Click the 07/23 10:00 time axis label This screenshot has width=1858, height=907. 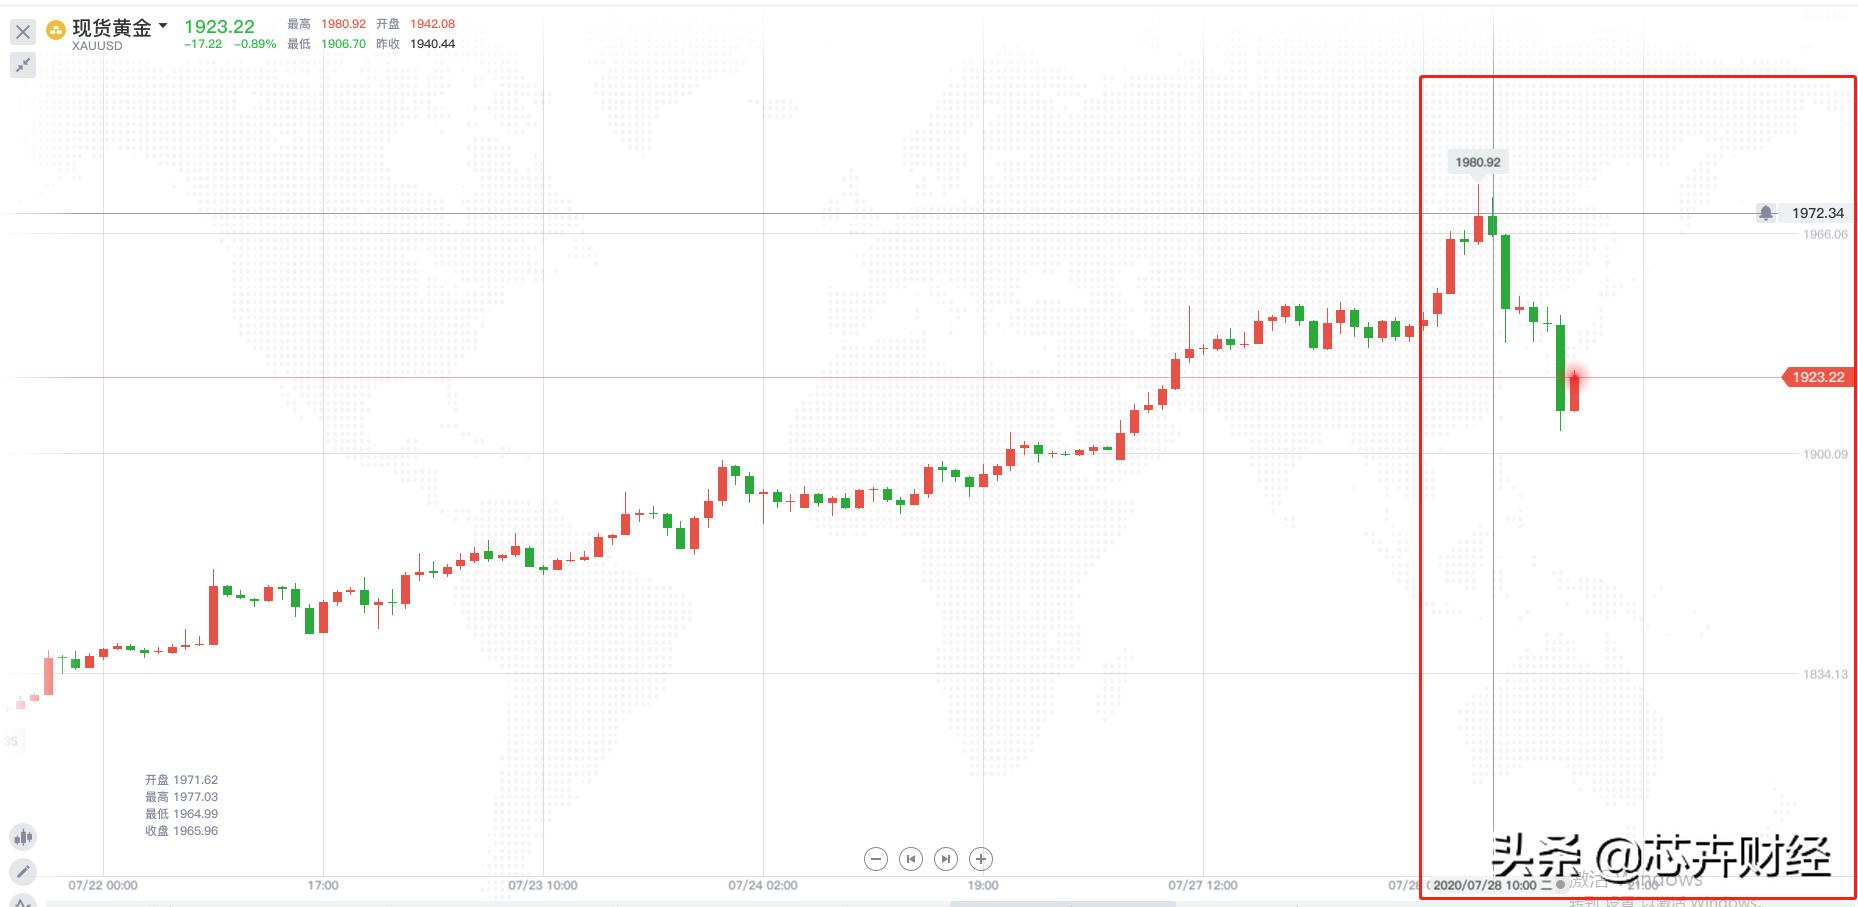point(543,885)
